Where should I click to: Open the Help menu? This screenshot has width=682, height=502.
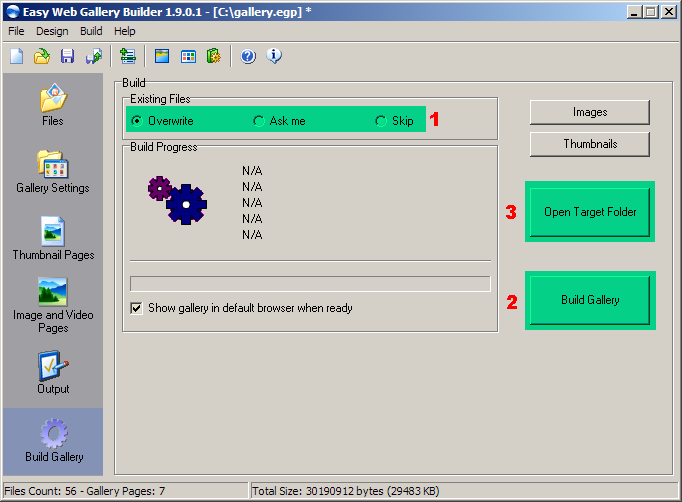[x=125, y=31]
